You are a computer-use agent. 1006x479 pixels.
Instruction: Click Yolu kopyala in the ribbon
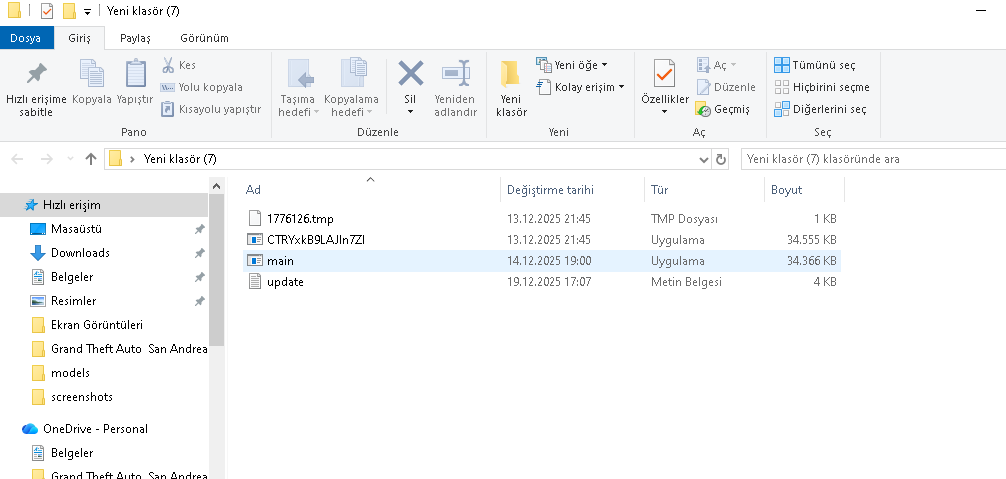(201, 87)
